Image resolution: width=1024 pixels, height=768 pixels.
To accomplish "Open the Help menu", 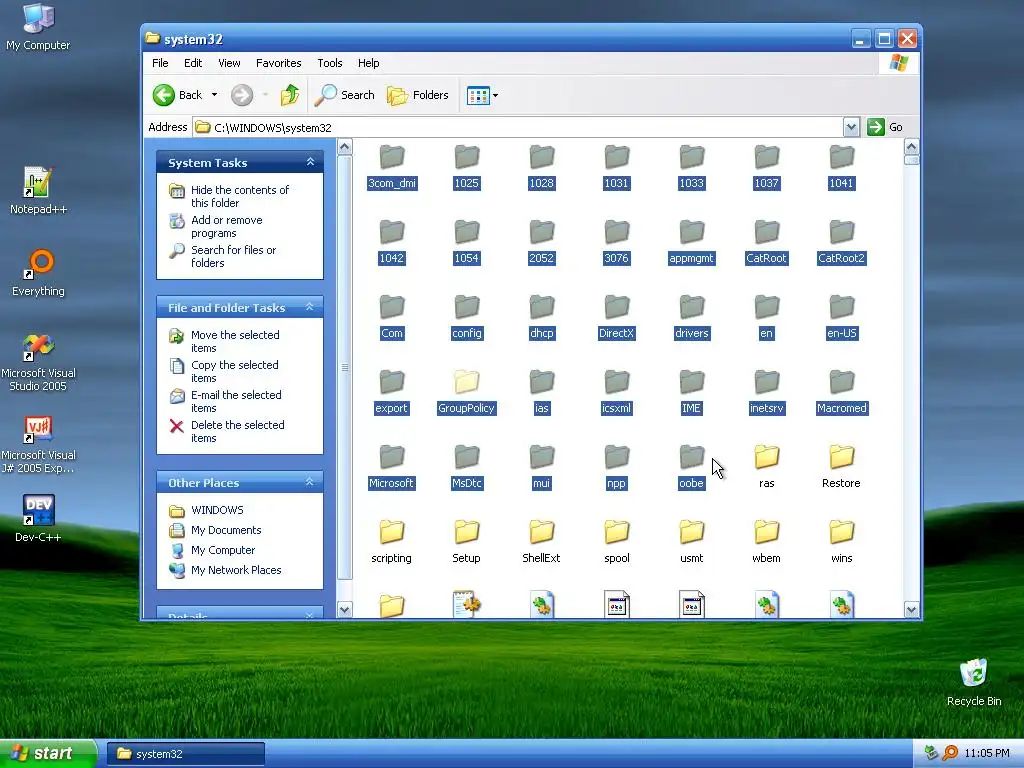I will tap(368, 63).
